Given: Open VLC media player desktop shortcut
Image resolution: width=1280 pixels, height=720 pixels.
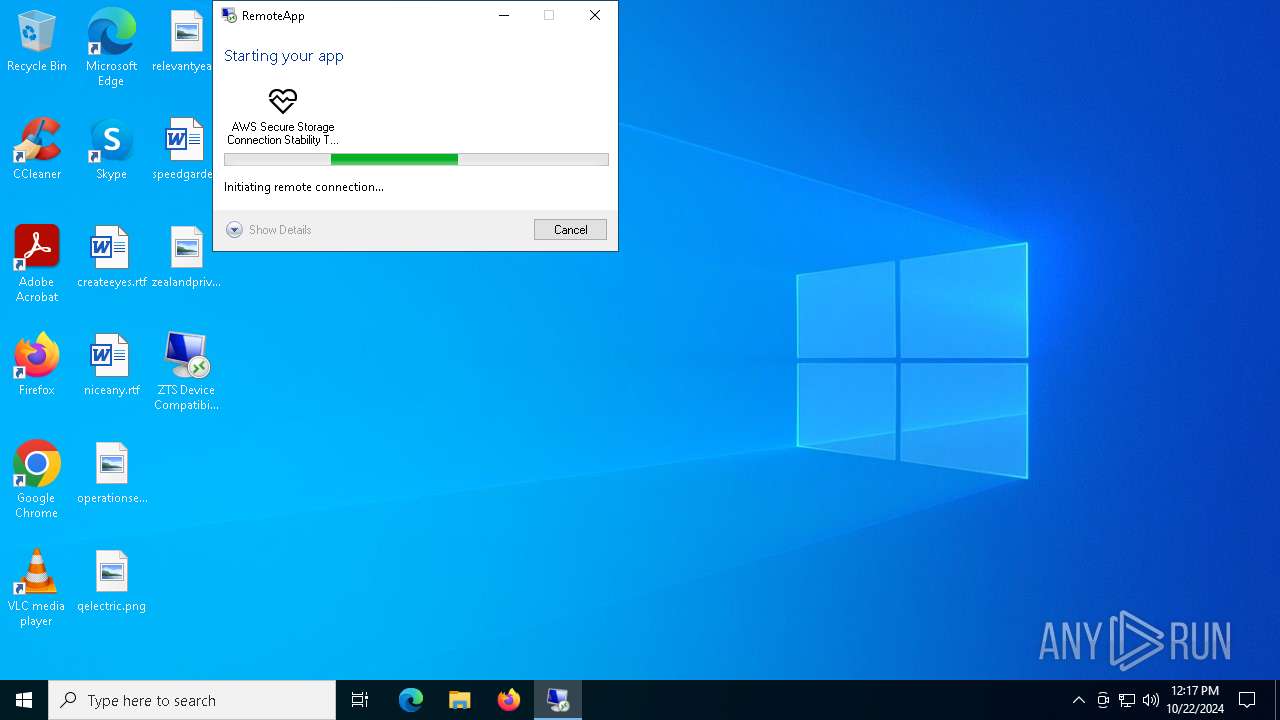Looking at the screenshot, I should tap(37, 588).
